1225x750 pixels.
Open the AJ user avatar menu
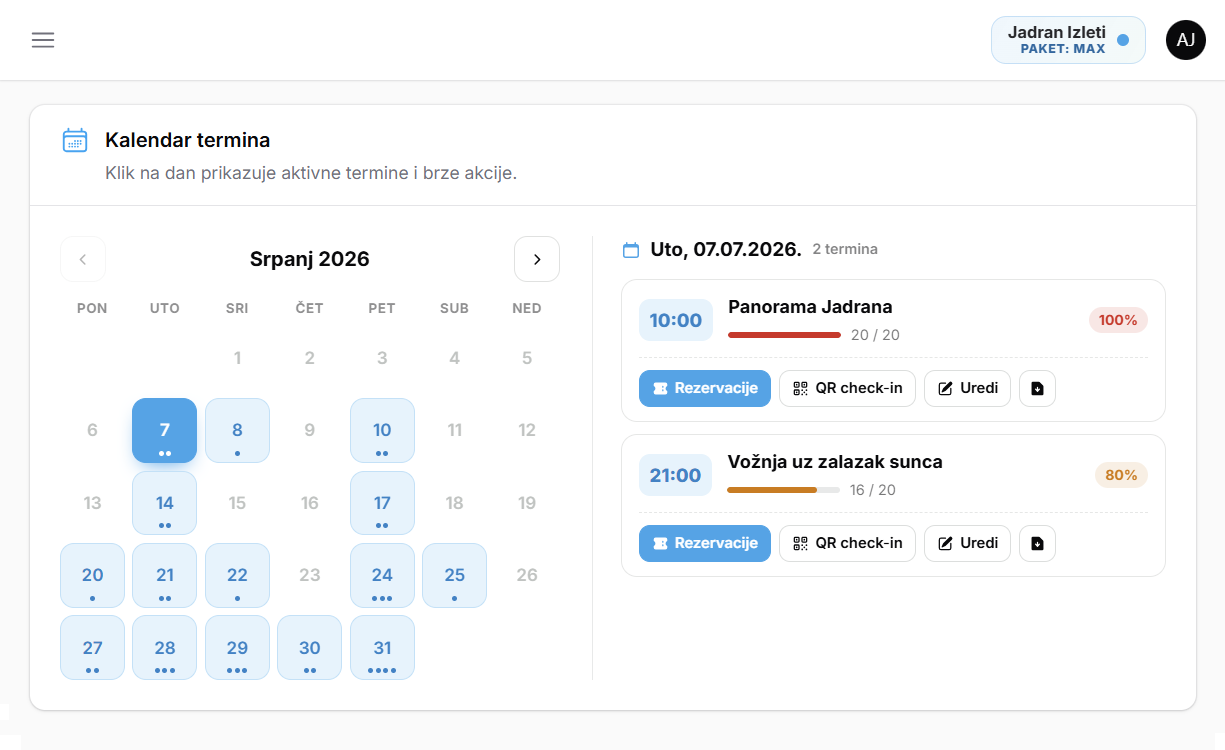[x=1186, y=40]
